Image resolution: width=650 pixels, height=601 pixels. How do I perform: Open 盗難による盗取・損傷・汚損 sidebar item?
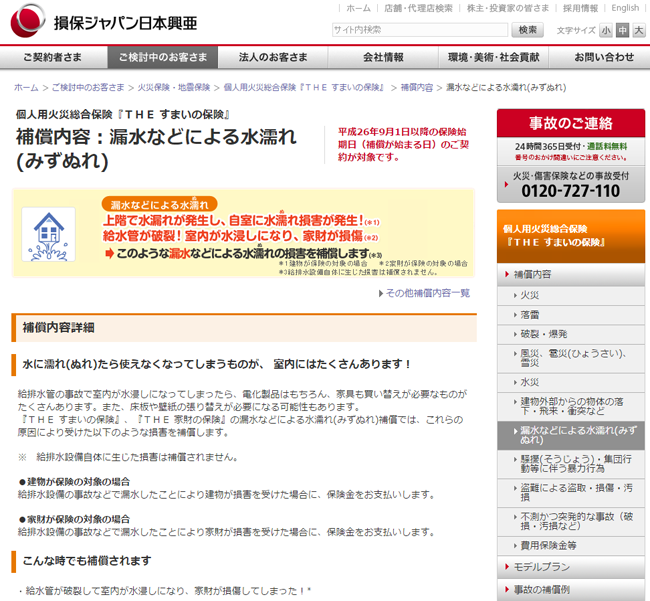(571, 493)
